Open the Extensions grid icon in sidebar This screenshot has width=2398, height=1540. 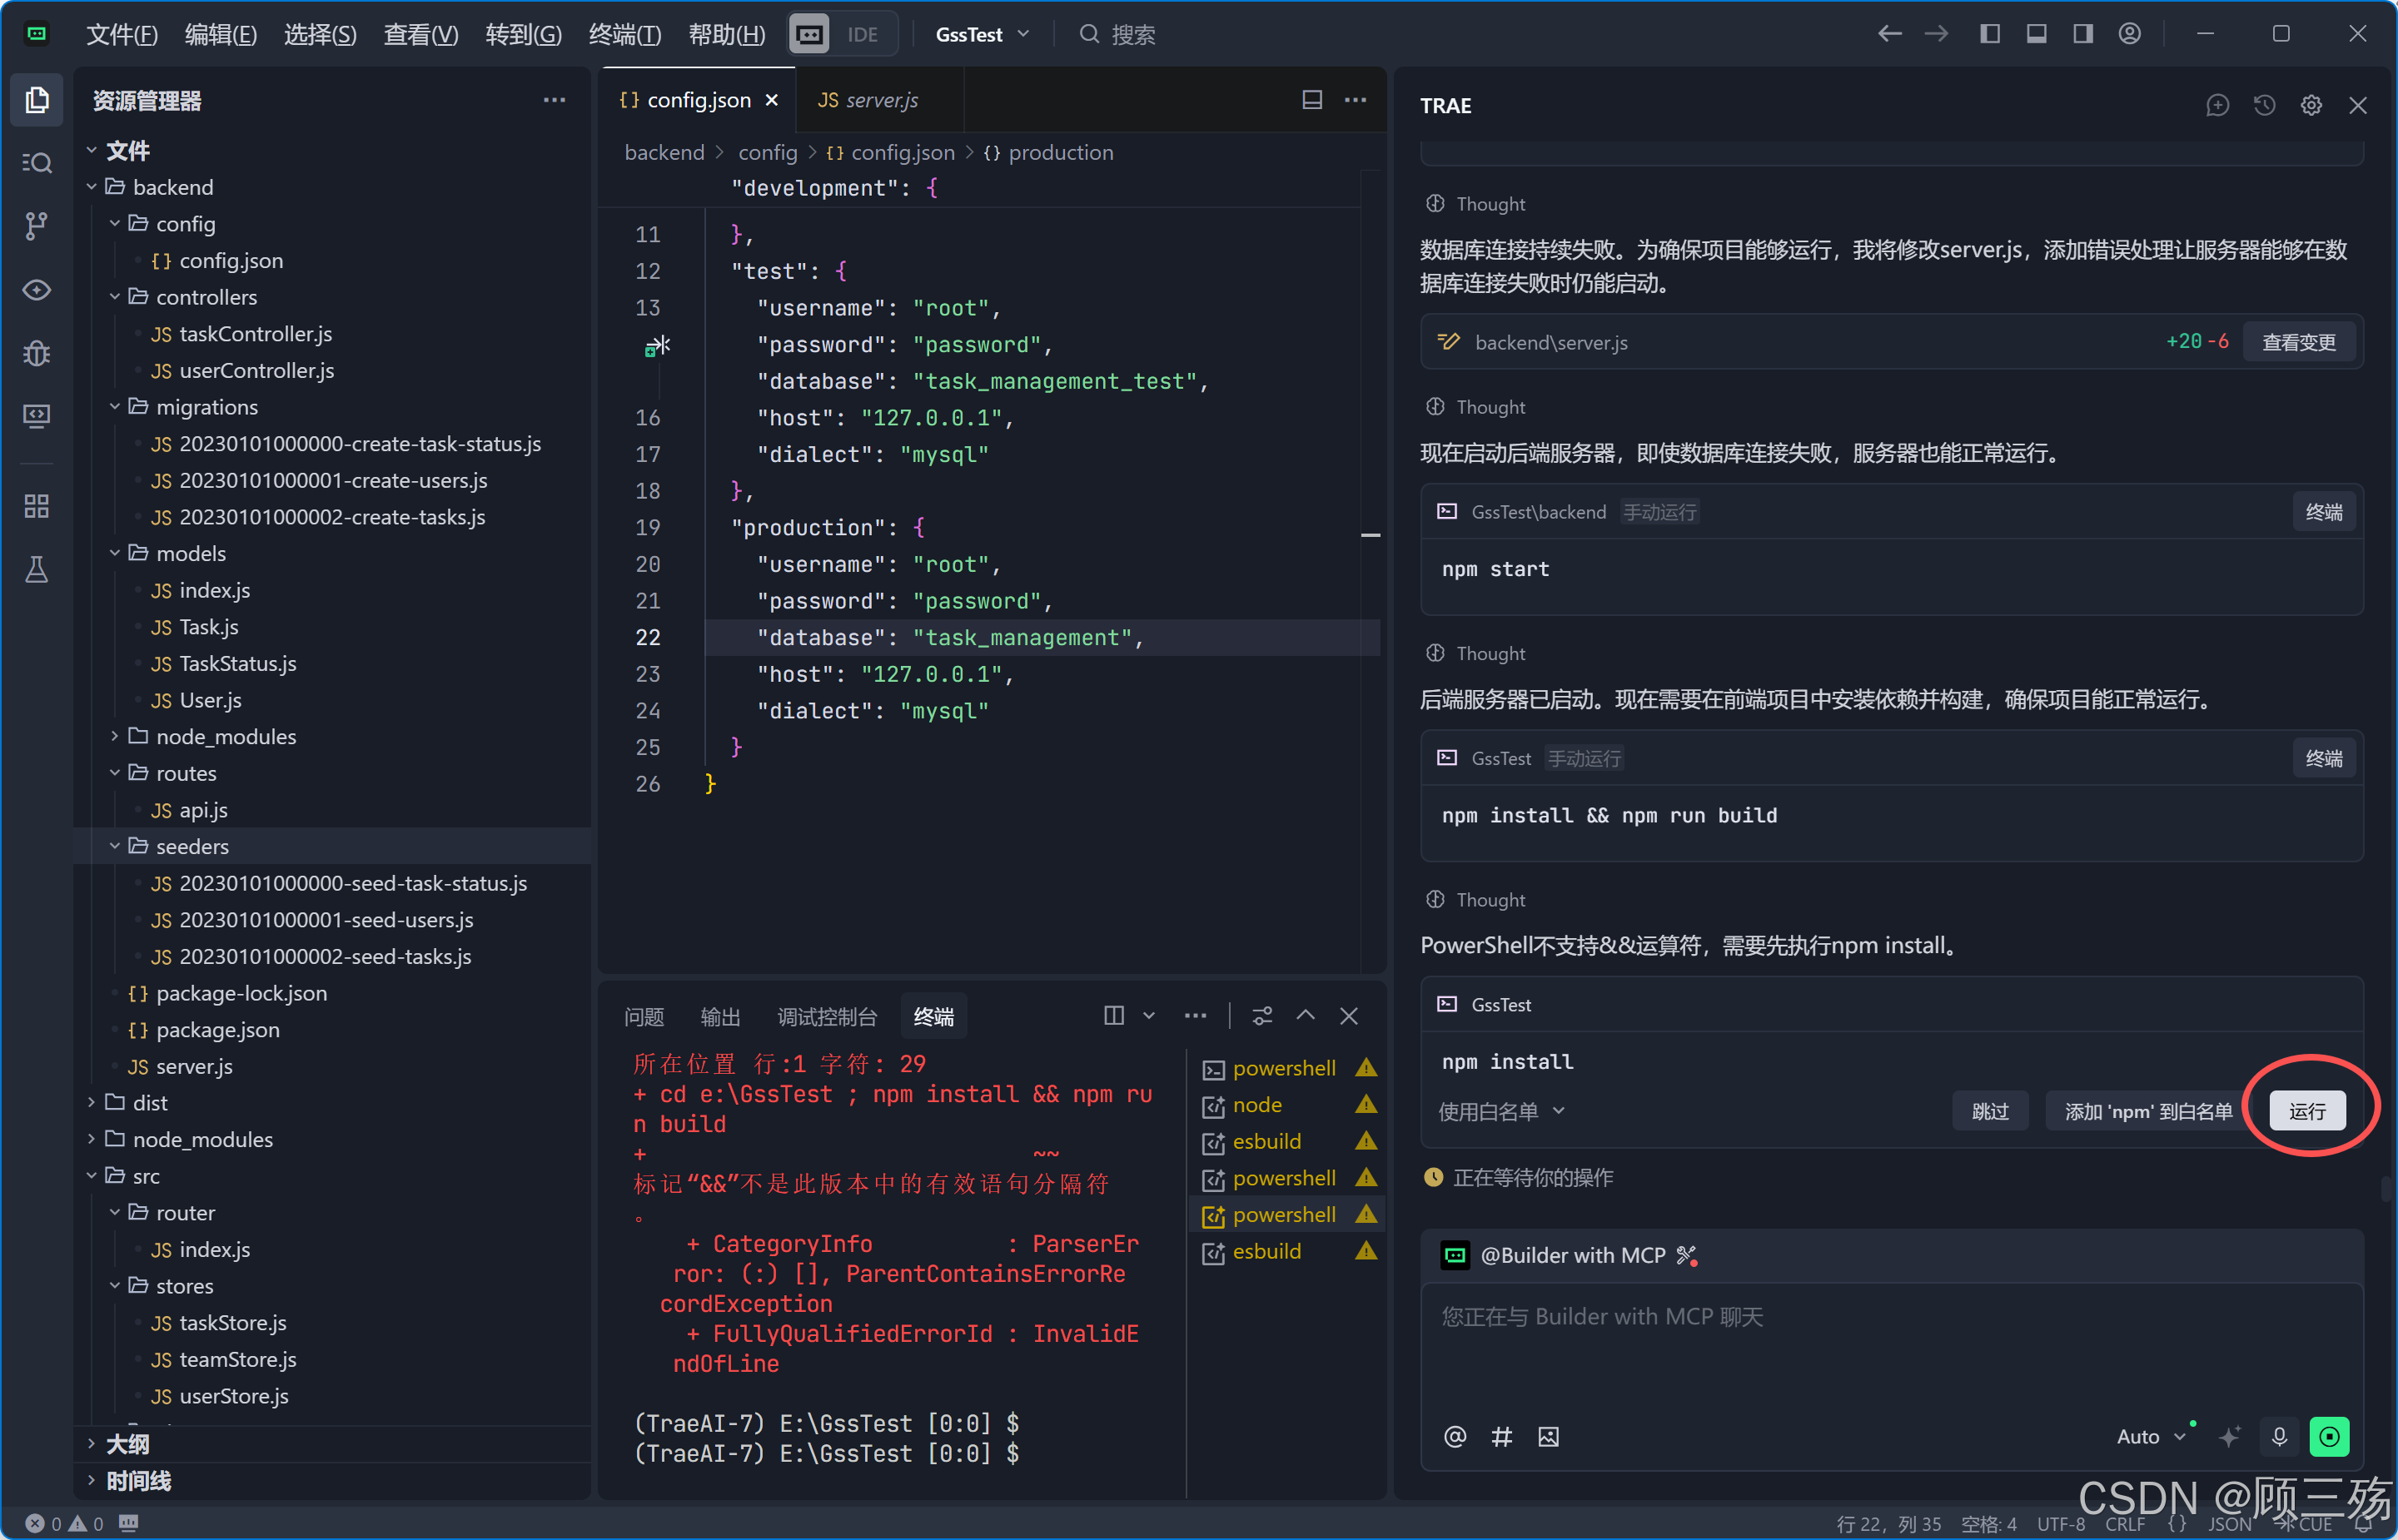tap(37, 506)
